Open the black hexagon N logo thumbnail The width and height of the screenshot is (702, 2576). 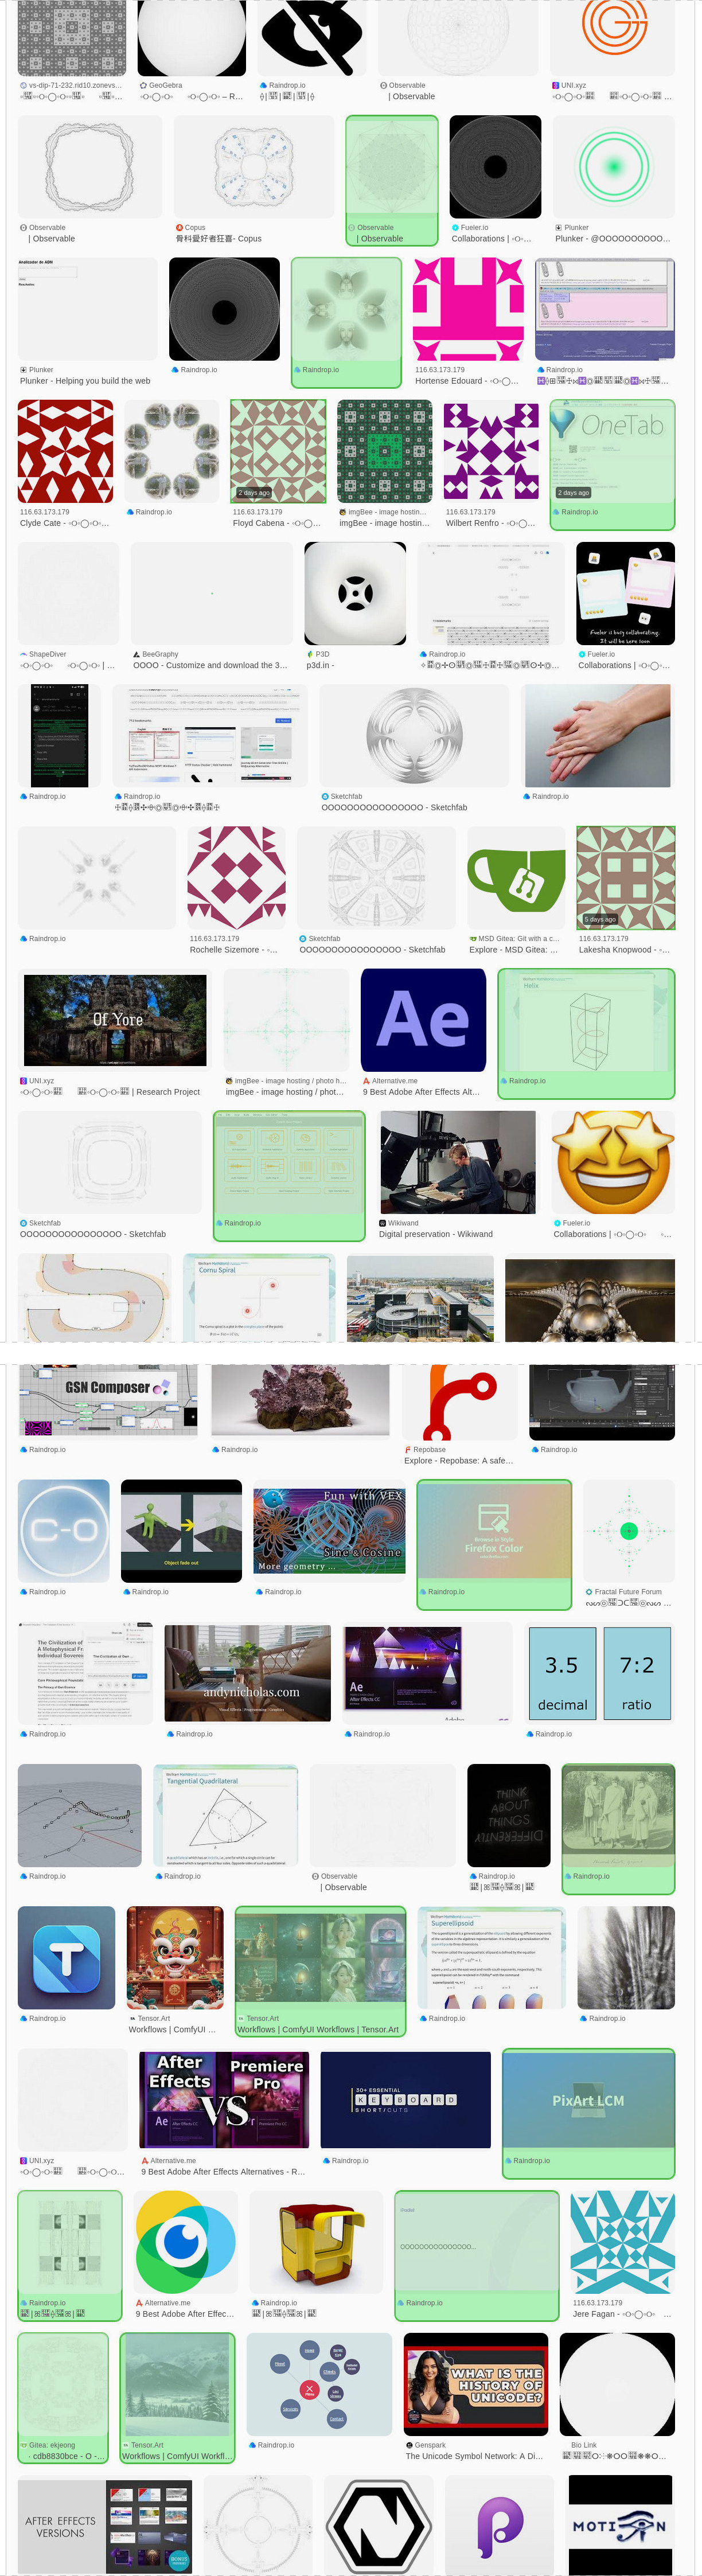[379, 2525]
